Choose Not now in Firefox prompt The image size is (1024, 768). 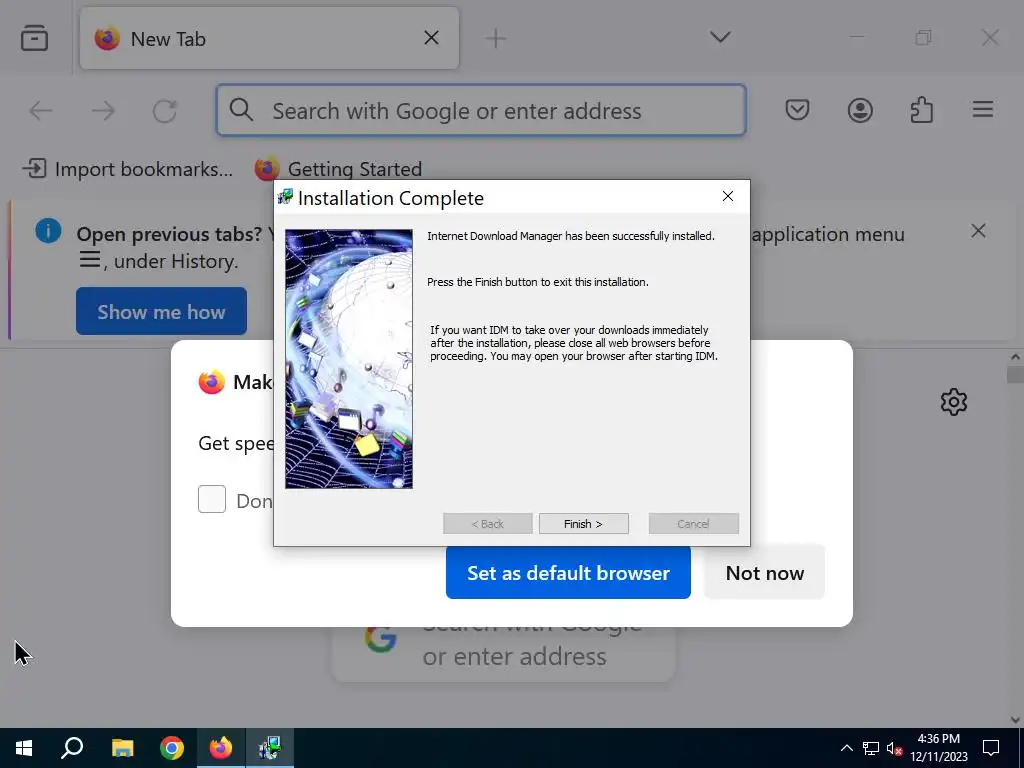click(x=765, y=573)
